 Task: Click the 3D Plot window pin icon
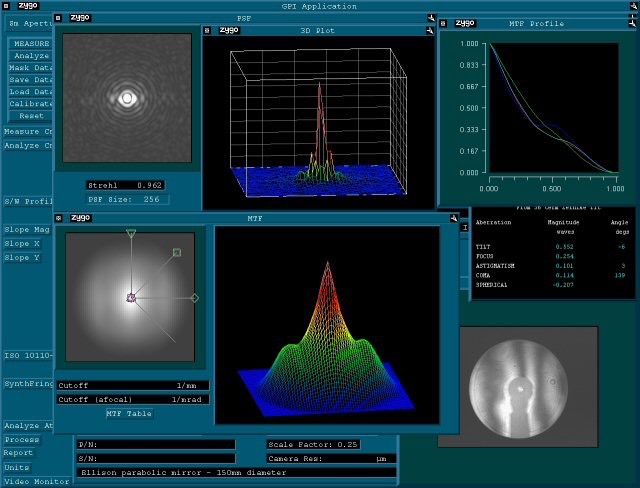click(x=428, y=30)
